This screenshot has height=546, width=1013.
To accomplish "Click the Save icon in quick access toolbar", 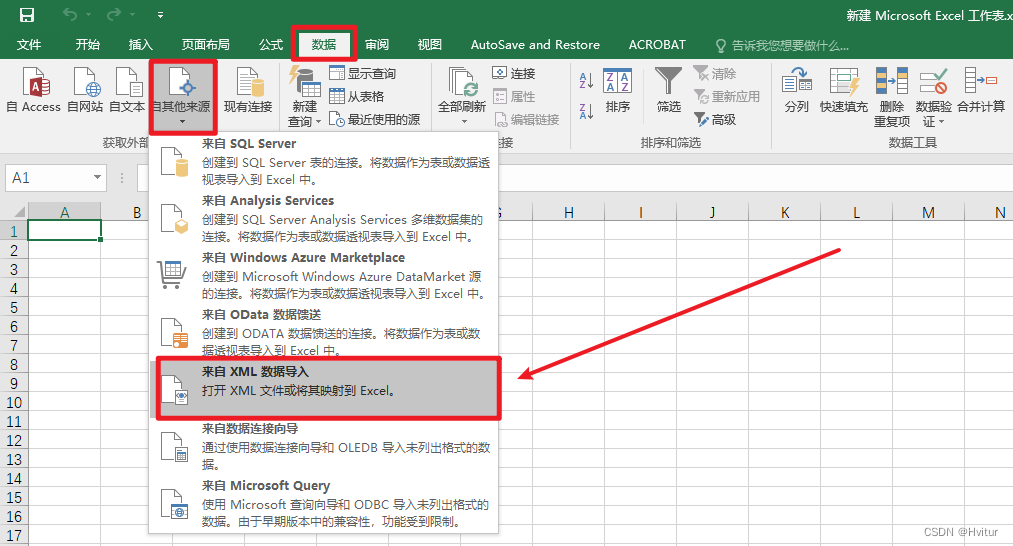I will 26,14.
